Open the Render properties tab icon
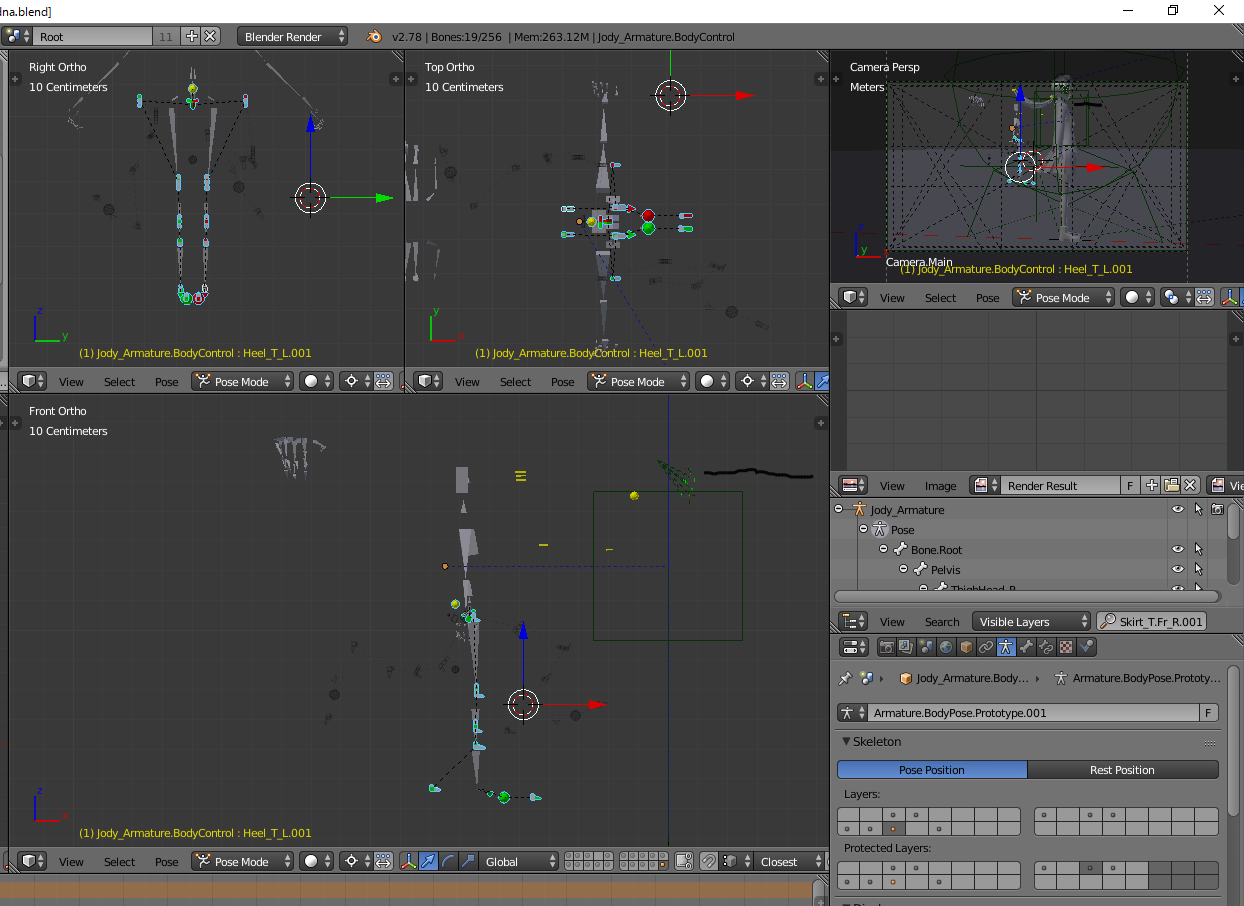The height and width of the screenshot is (906, 1244). tap(887, 647)
